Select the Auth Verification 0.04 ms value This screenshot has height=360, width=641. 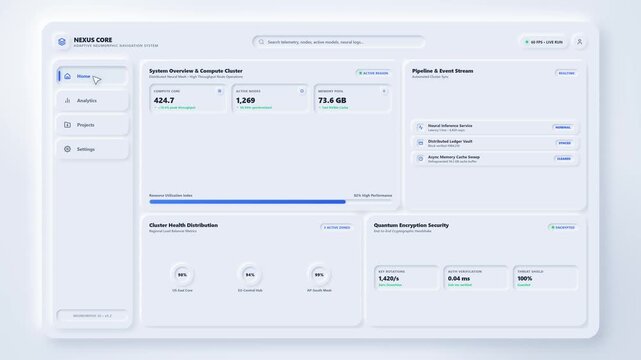point(459,278)
